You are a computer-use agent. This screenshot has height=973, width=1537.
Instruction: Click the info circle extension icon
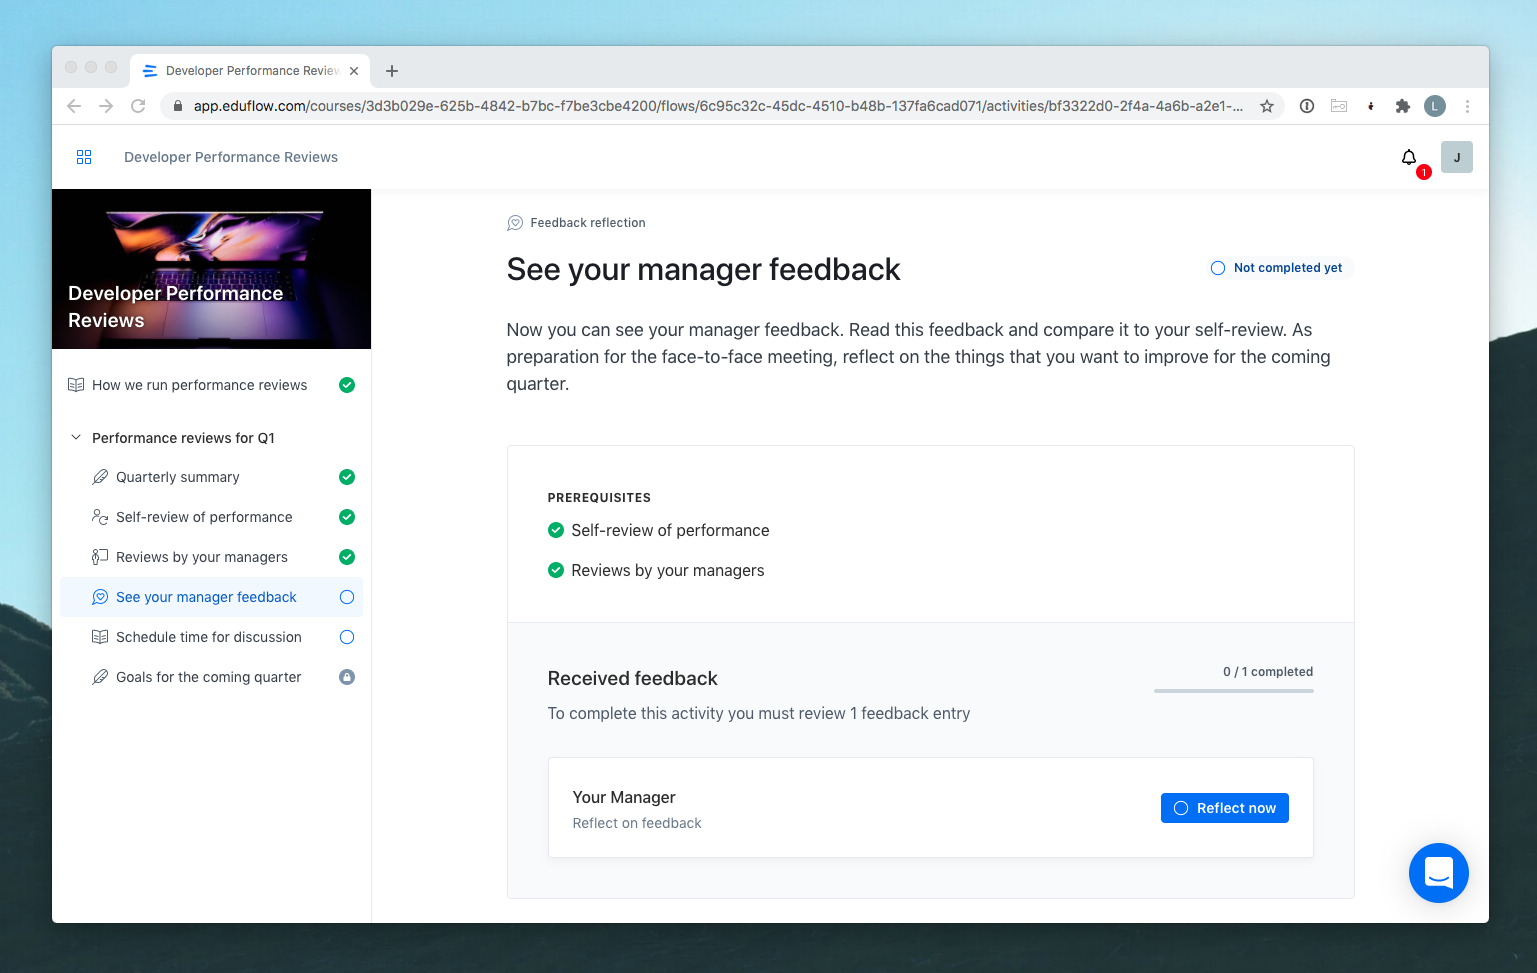1306,106
